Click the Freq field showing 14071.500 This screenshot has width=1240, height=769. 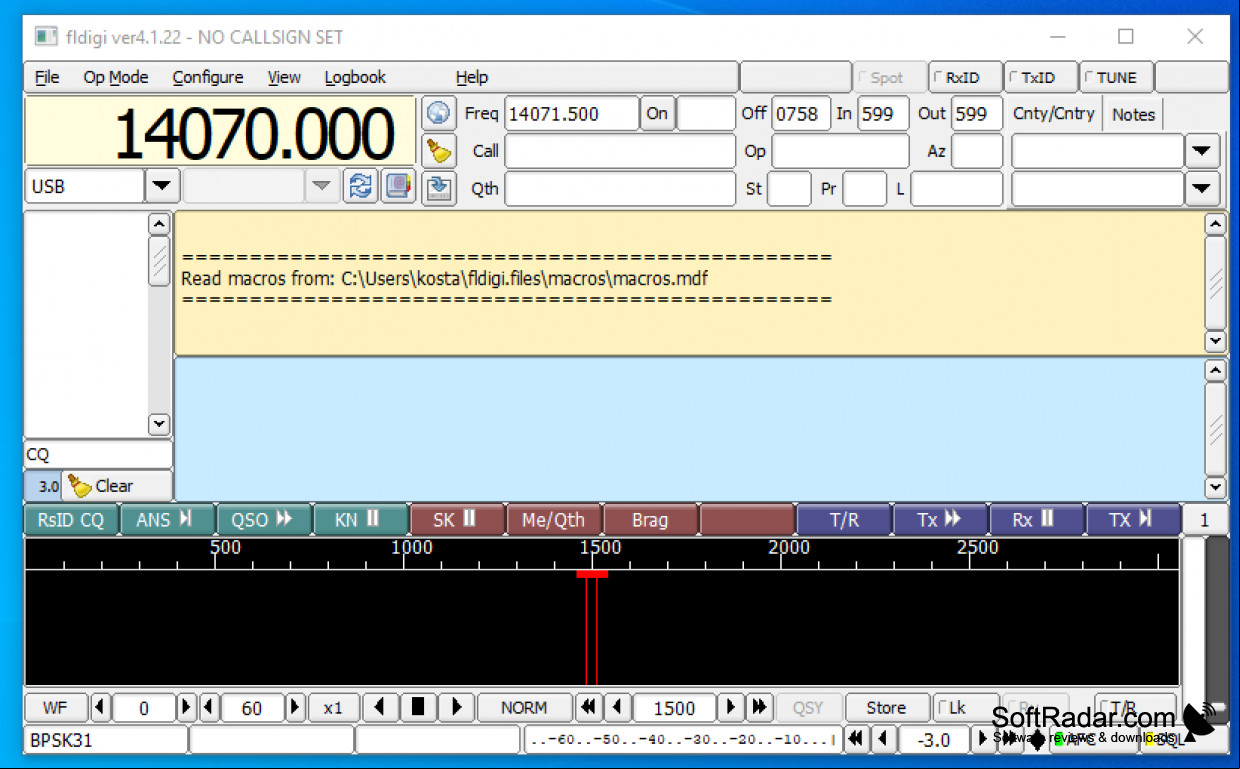click(572, 114)
